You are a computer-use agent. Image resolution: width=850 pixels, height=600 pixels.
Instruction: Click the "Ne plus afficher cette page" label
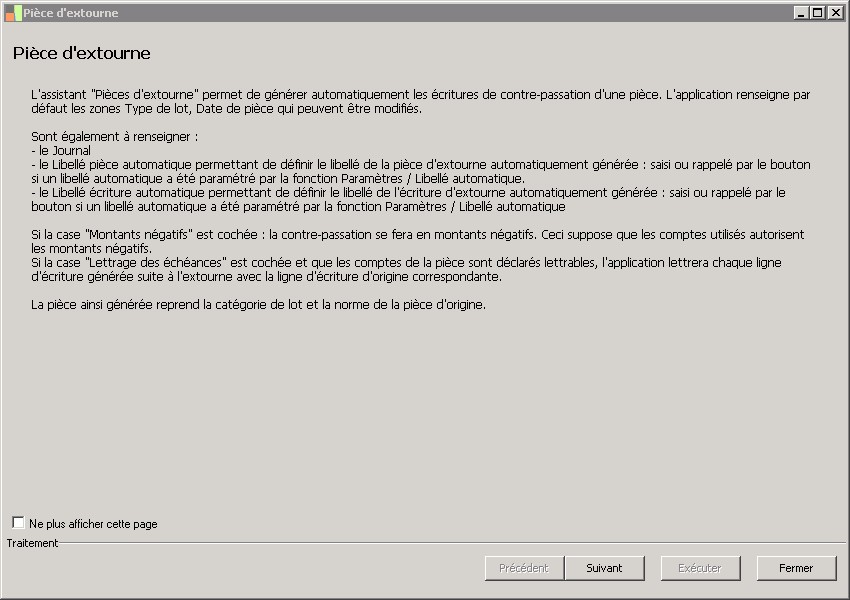pos(93,524)
